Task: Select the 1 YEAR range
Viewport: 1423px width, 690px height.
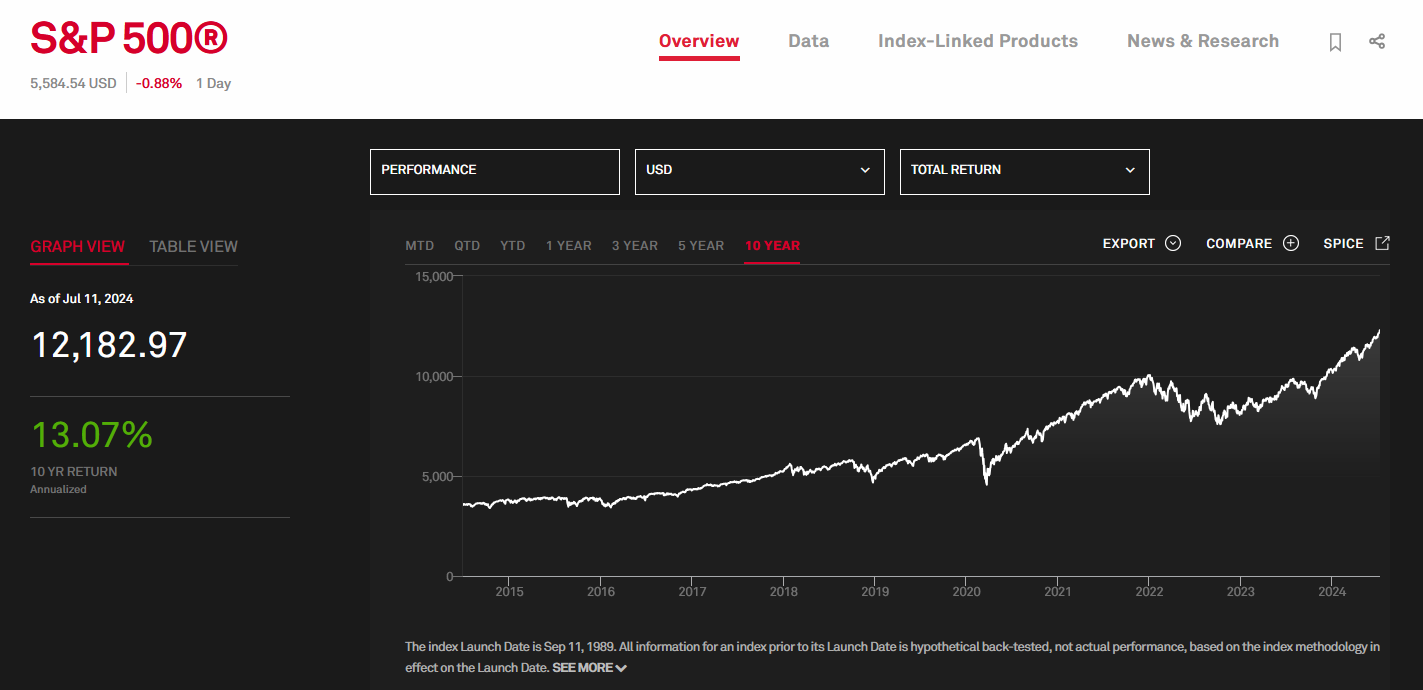Action: pyautogui.click(x=569, y=245)
